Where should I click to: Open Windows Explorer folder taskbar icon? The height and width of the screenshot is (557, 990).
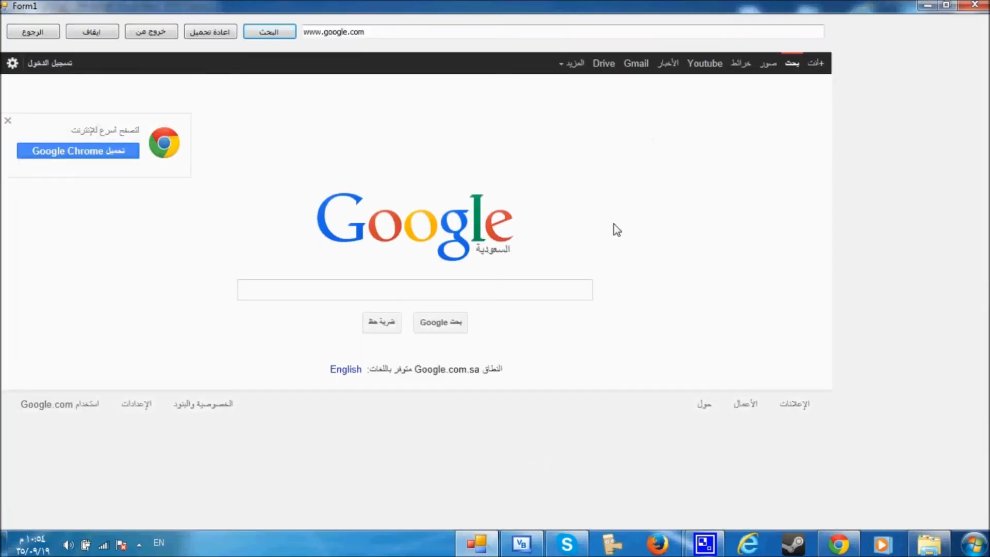tap(929, 544)
